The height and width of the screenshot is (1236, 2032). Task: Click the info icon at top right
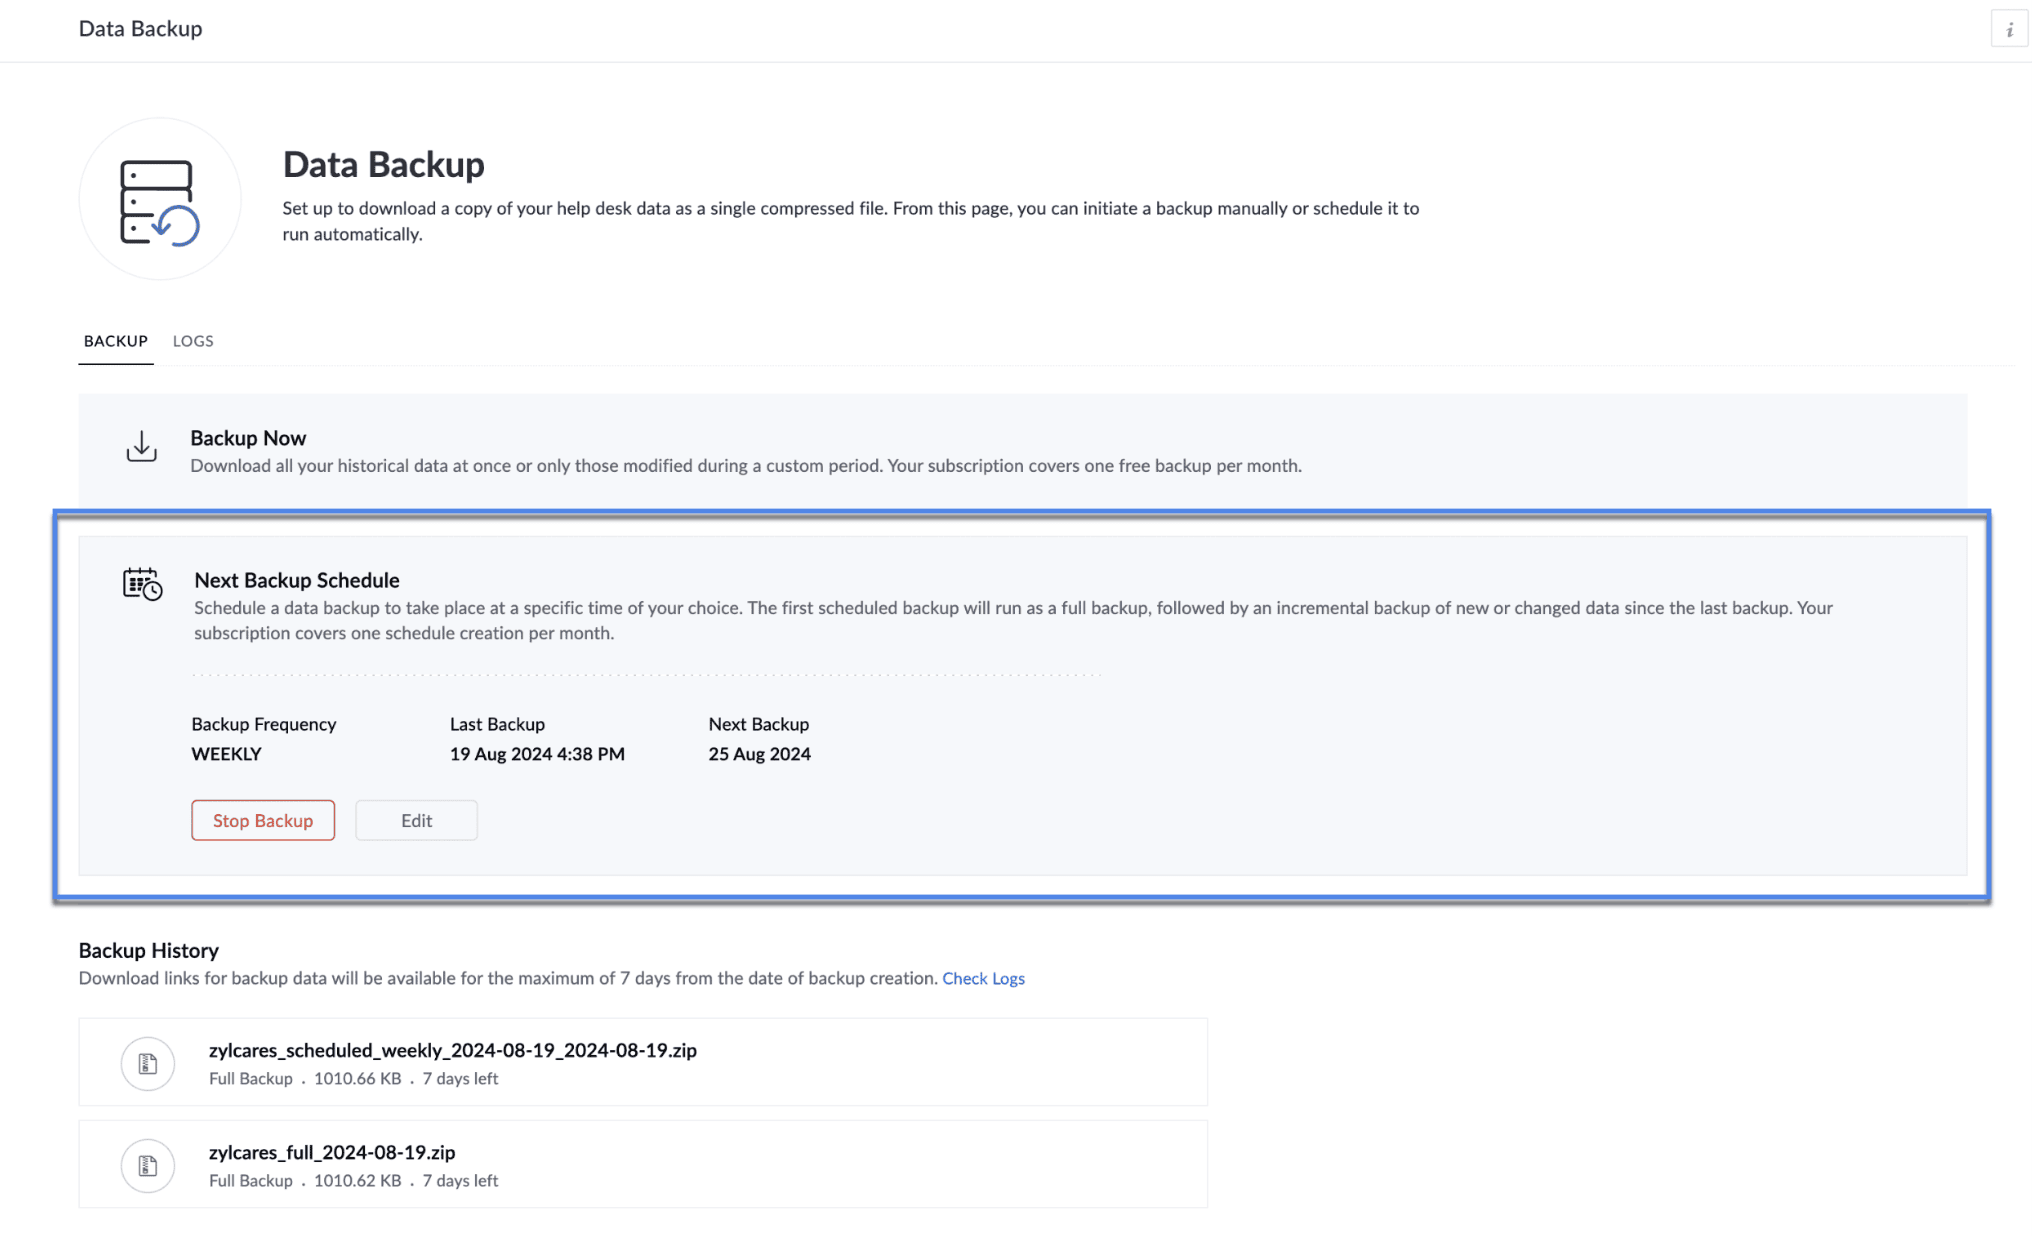pyautogui.click(x=2009, y=30)
